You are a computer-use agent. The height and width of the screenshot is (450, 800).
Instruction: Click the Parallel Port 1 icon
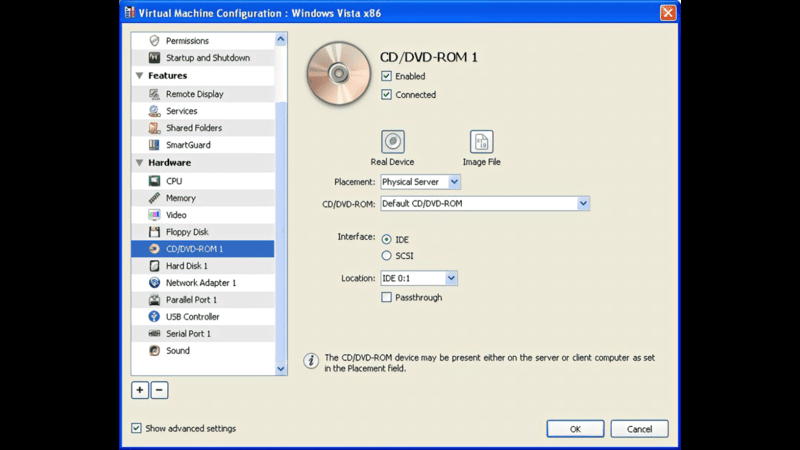[x=154, y=299]
